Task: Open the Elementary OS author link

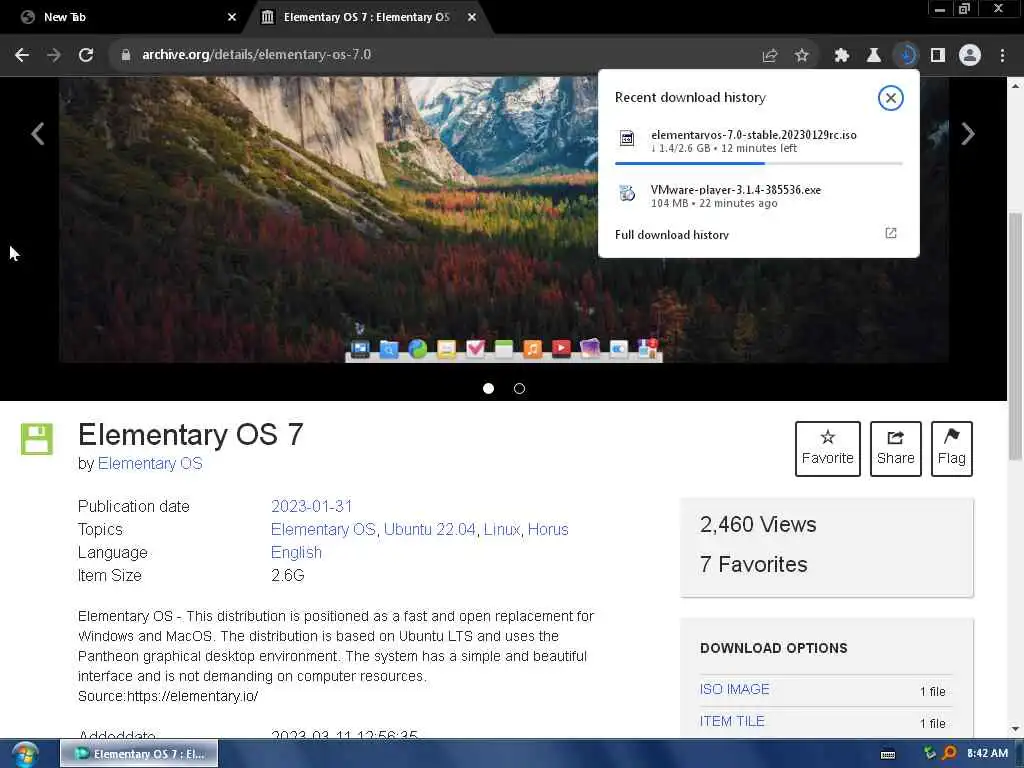Action: (x=150, y=464)
